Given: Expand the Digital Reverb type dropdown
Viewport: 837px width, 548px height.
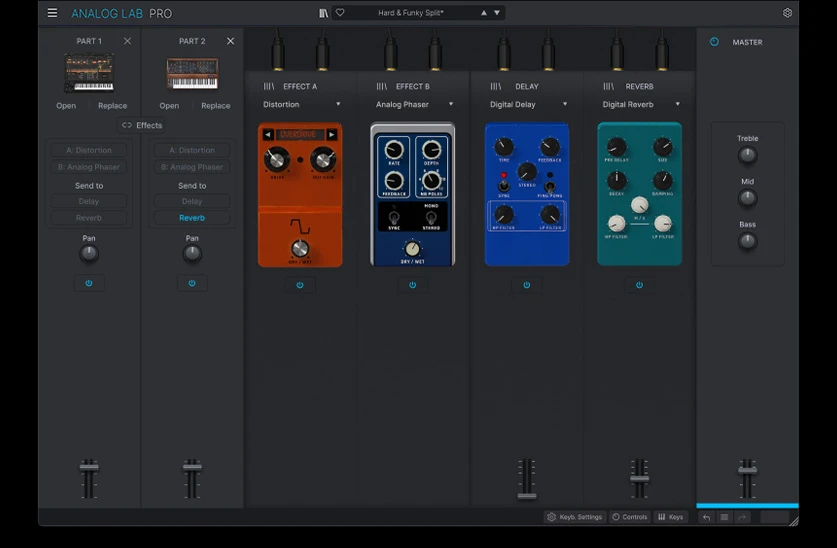Looking at the screenshot, I should [x=678, y=104].
